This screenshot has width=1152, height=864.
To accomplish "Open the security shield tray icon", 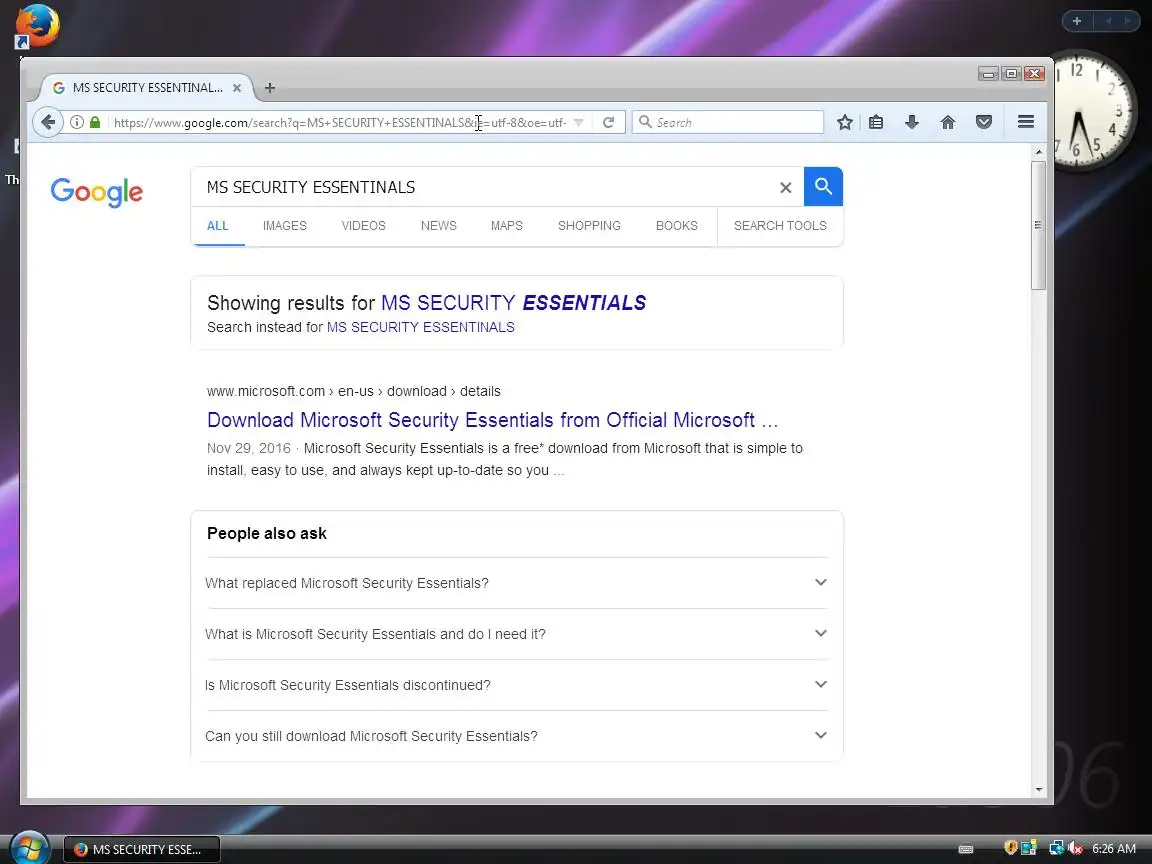I will pyautogui.click(x=1010, y=848).
